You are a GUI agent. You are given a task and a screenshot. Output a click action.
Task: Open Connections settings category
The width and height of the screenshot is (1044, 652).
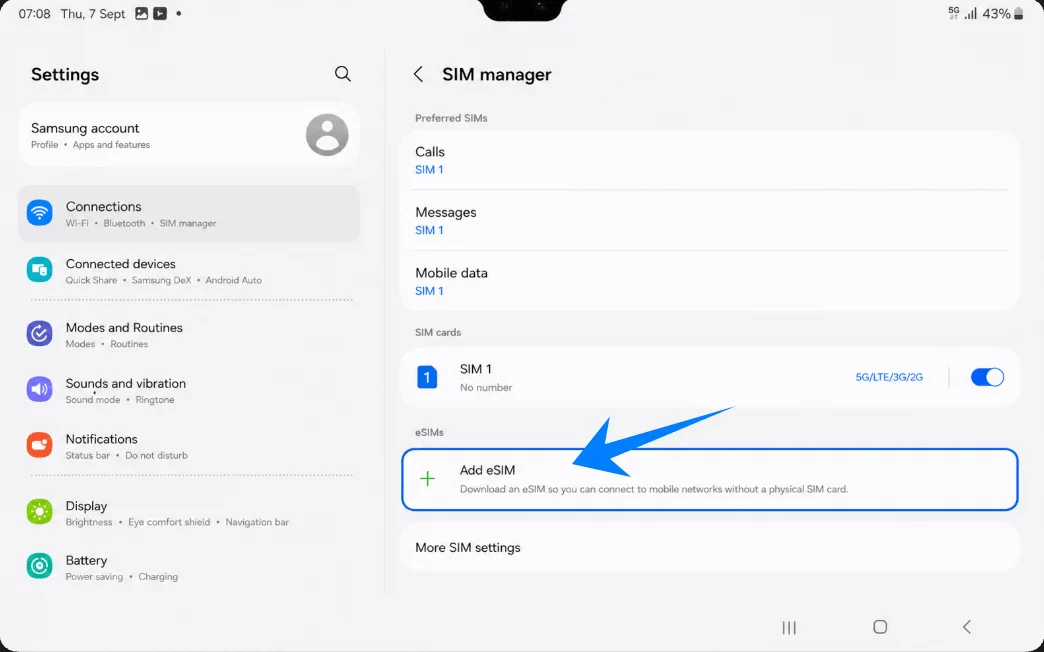click(189, 214)
